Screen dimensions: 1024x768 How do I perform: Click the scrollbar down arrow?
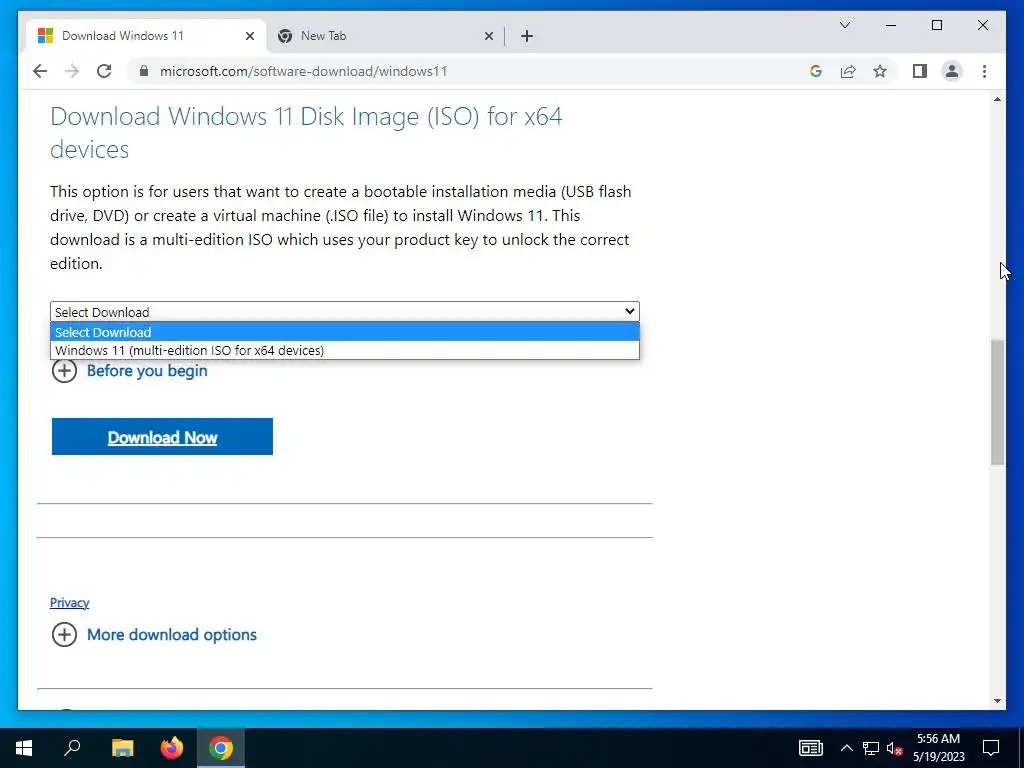997,701
